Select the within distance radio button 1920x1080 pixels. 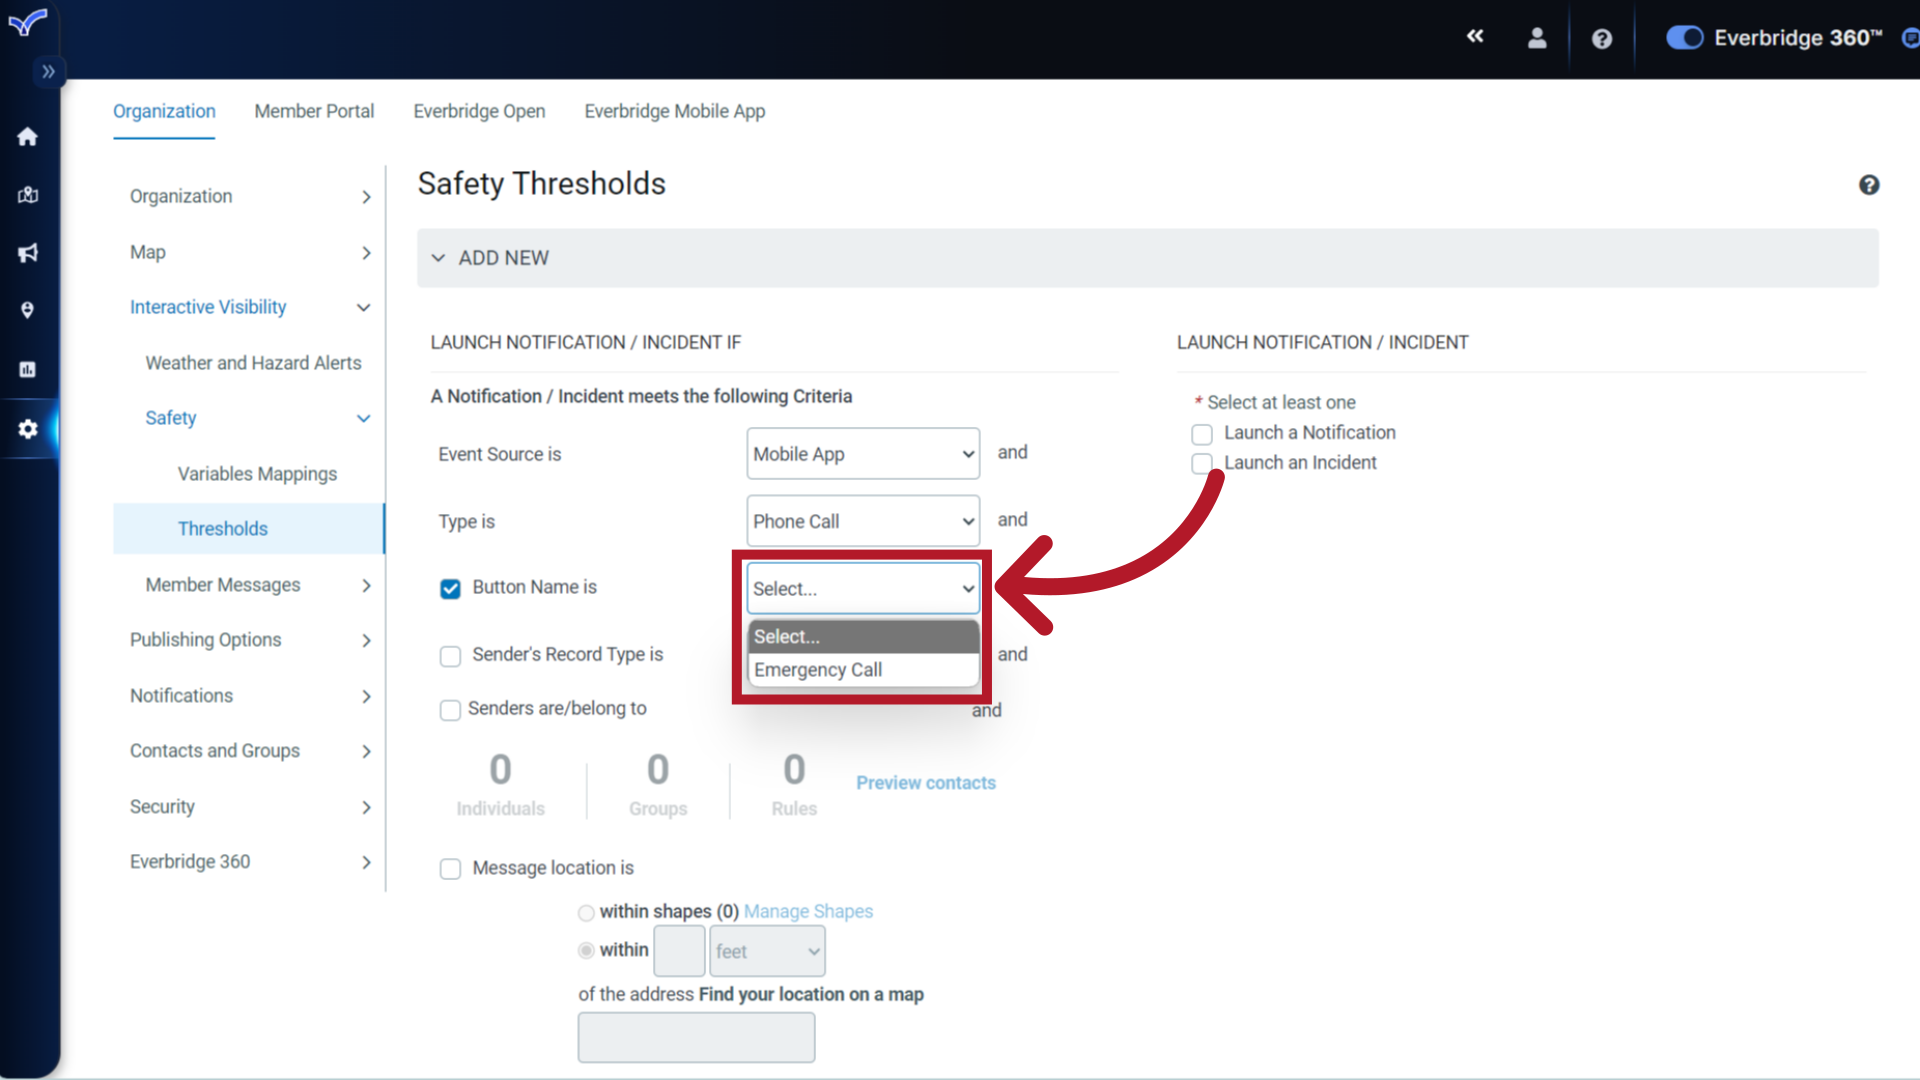586,951
